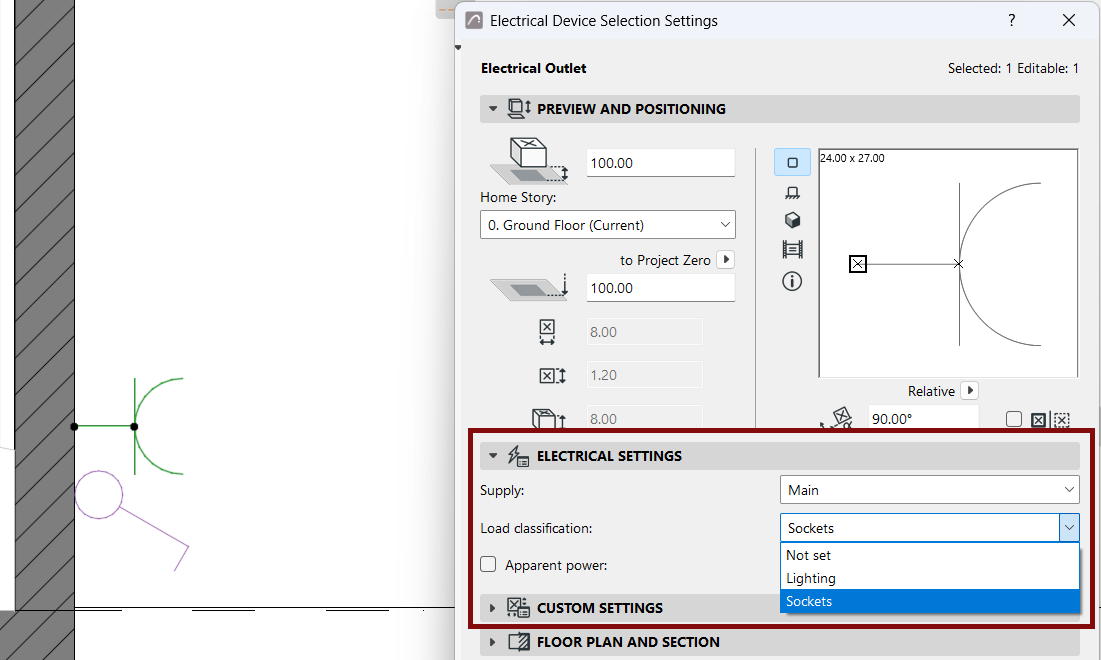Click the Floor Plan and Section icon

pyautogui.click(x=519, y=642)
